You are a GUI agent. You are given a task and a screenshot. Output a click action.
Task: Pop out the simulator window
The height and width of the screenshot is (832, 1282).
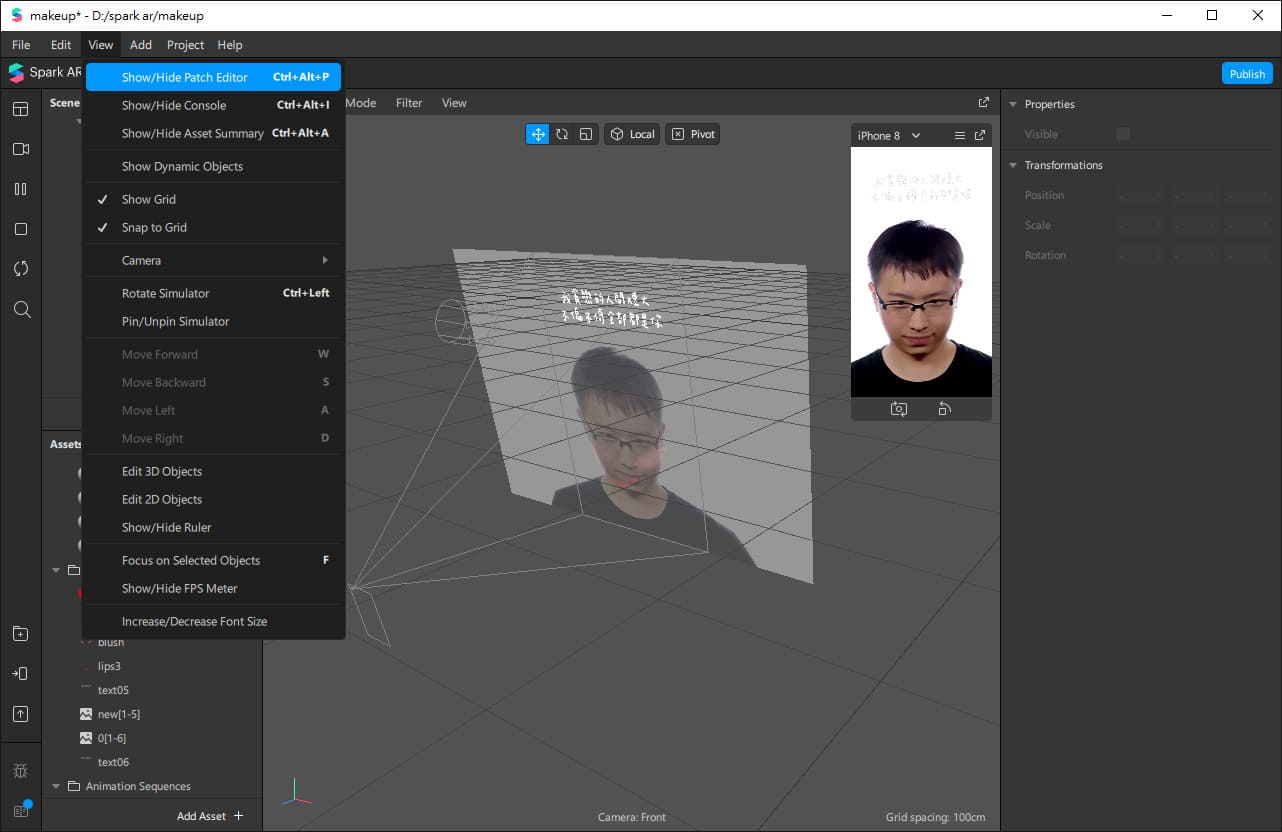(x=980, y=135)
